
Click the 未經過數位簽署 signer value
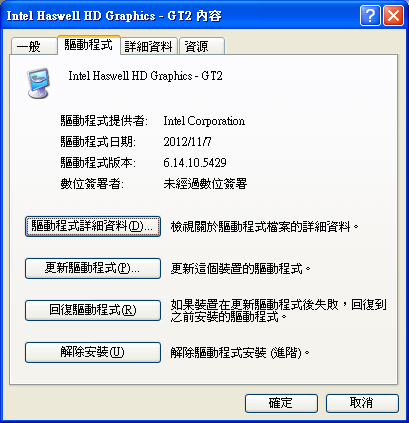pyautogui.click(x=205, y=184)
